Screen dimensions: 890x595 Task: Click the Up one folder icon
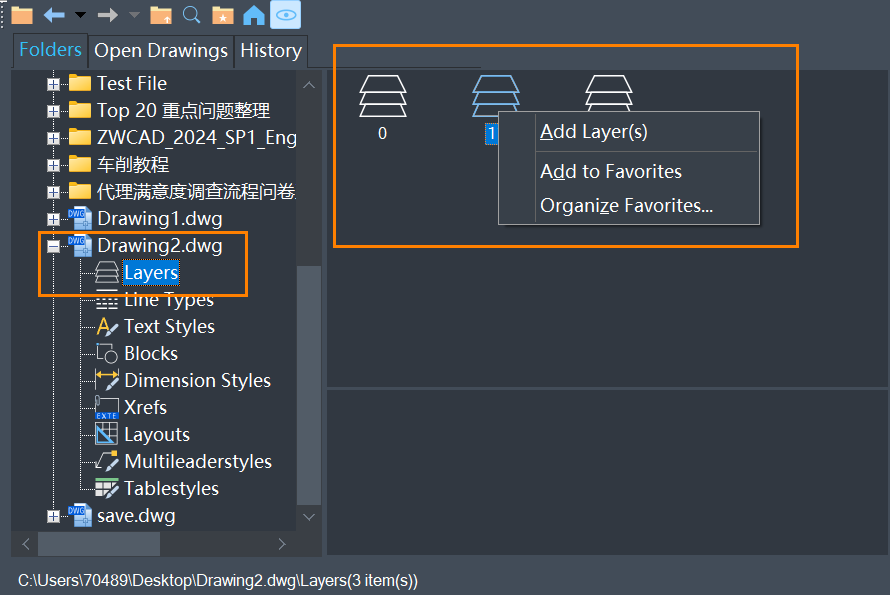(x=161, y=15)
